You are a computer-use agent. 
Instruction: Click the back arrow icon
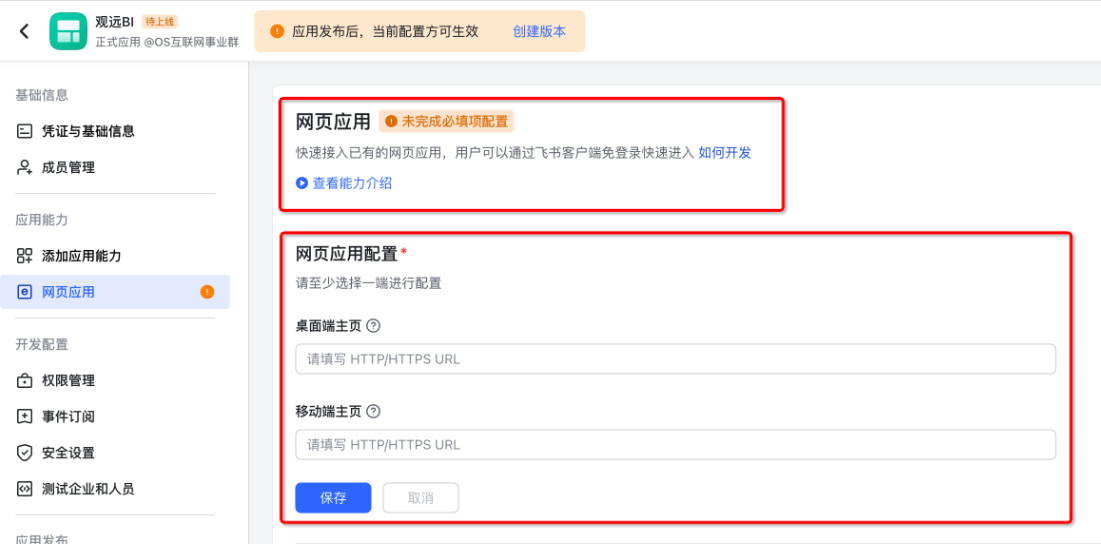(24, 31)
